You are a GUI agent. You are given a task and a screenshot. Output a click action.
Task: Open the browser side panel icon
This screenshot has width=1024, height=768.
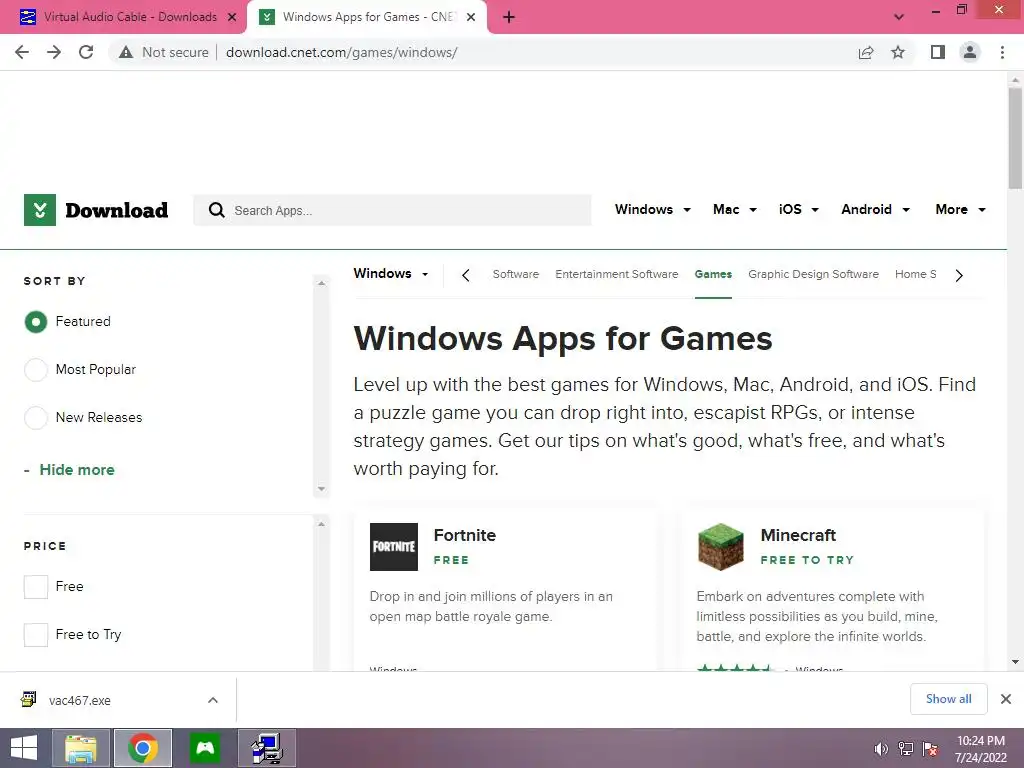tap(938, 52)
